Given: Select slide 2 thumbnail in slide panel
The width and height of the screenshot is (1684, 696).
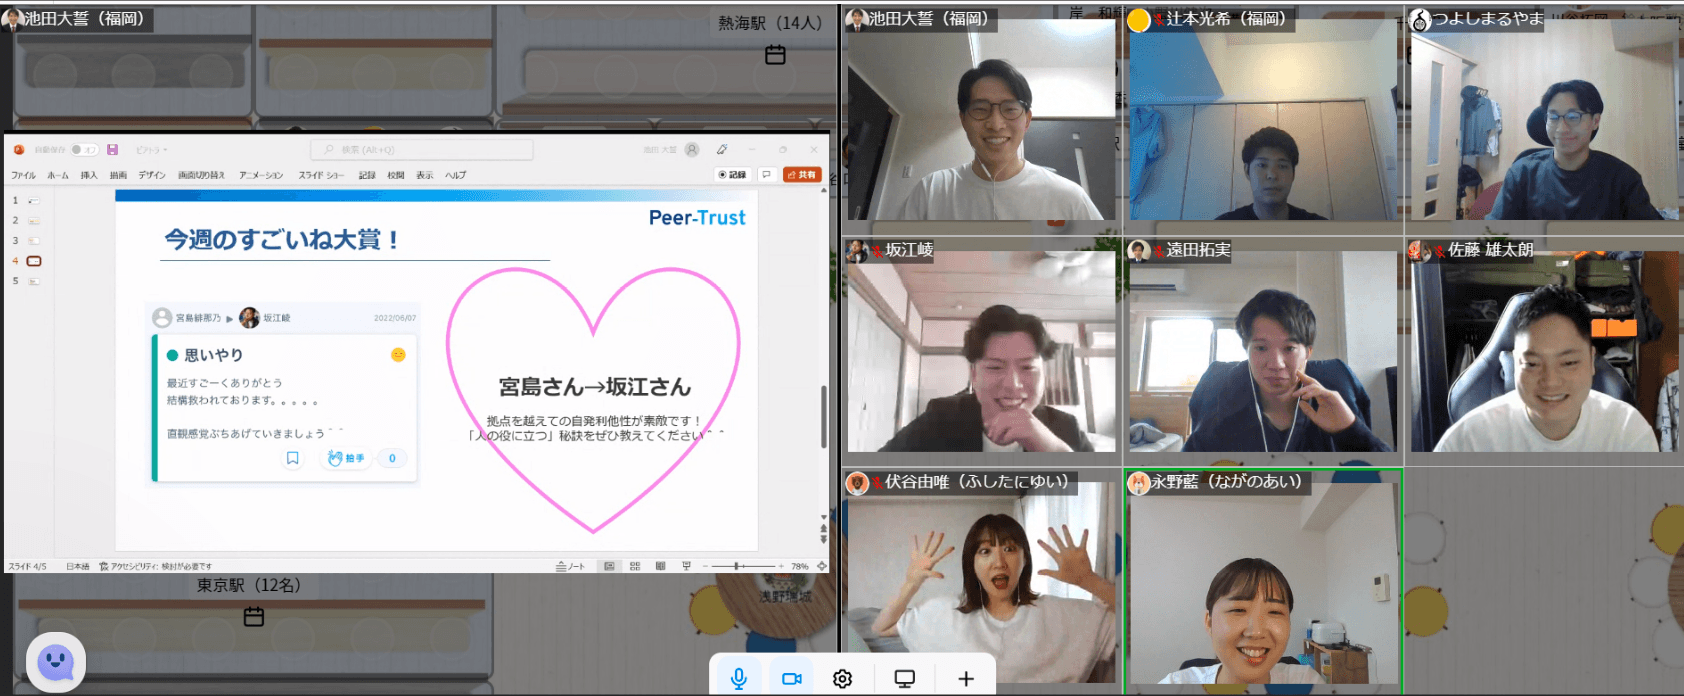Looking at the screenshot, I should 34,221.
